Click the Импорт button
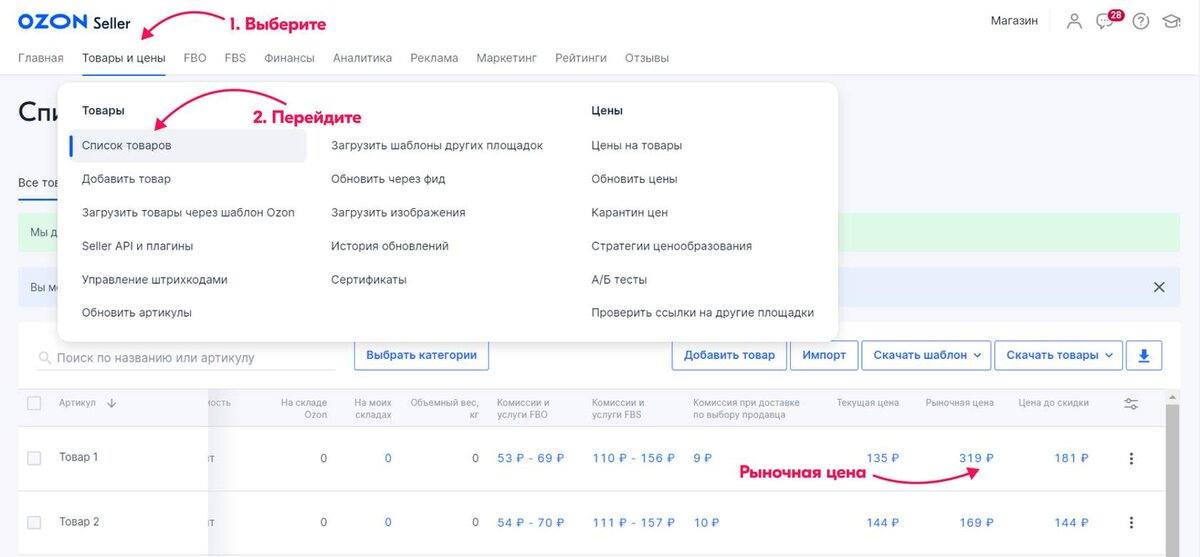The width and height of the screenshot is (1200, 557). (x=824, y=355)
